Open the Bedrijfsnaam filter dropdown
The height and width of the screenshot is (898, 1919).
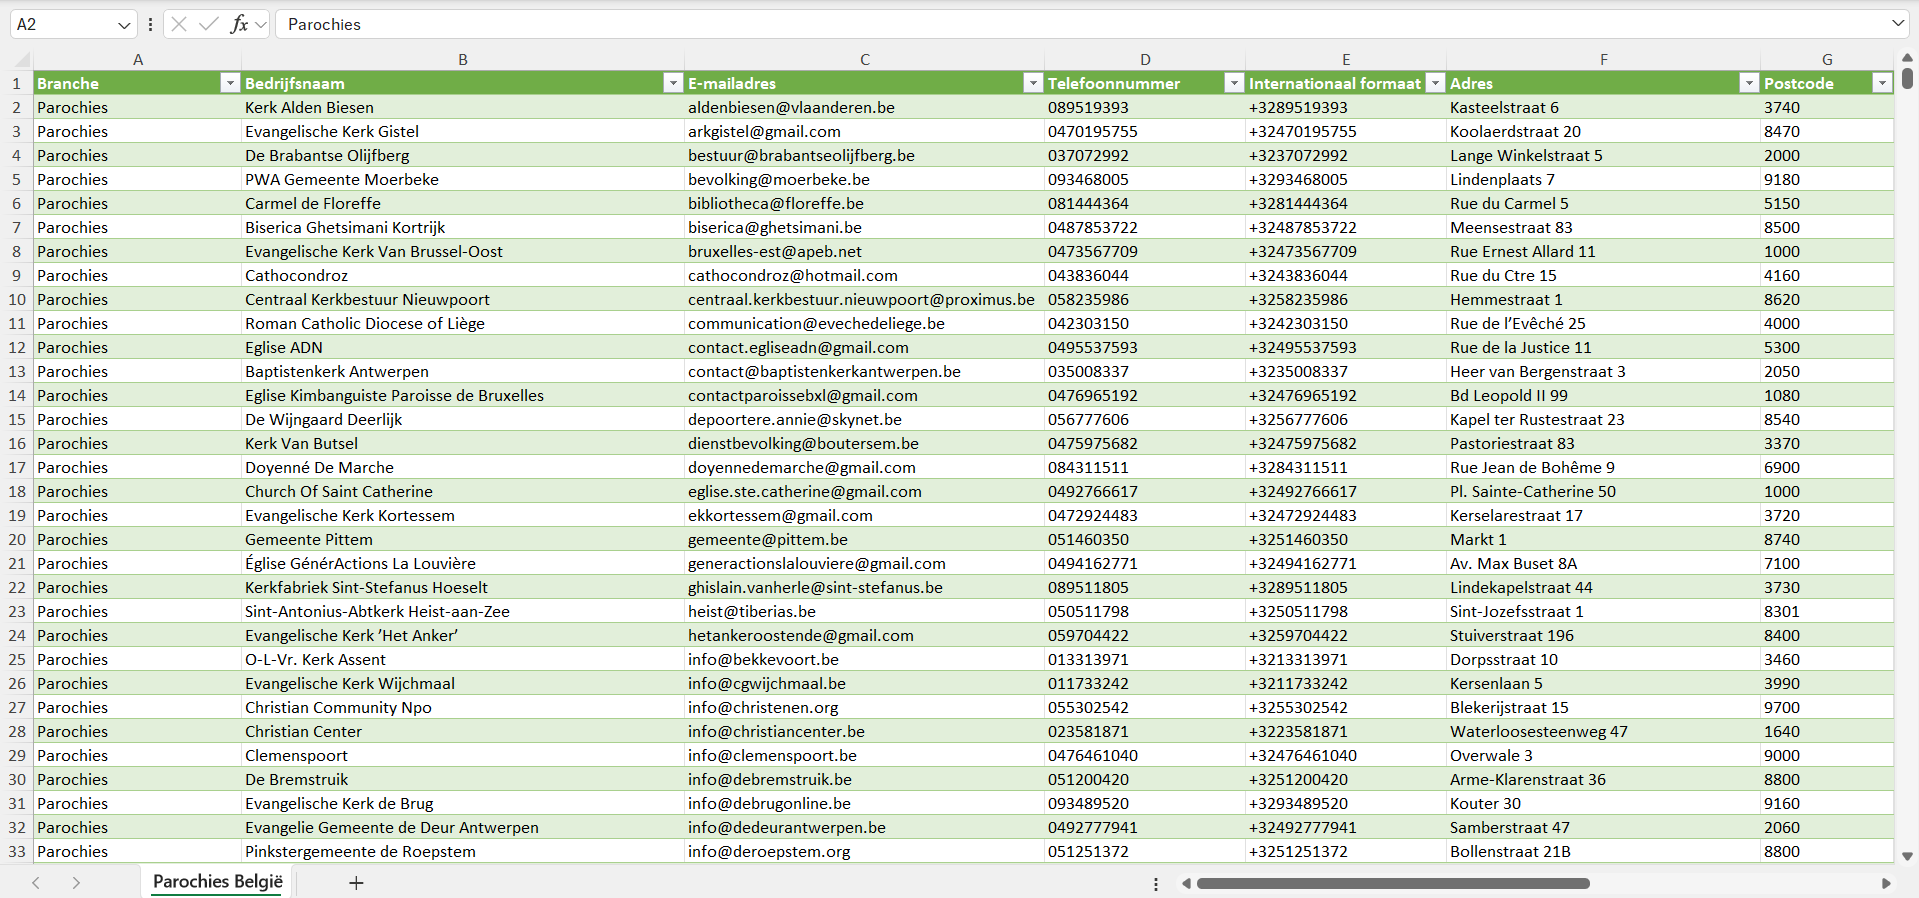(x=673, y=83)
